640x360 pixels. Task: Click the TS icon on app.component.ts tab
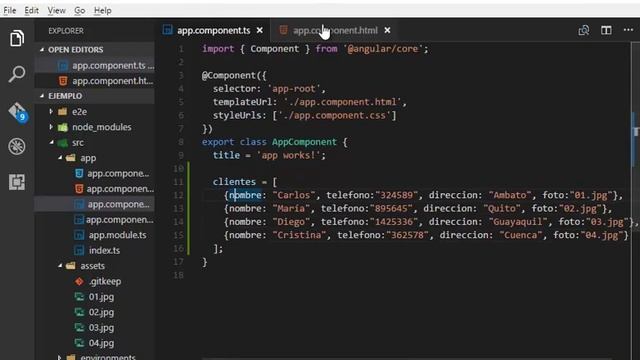[167, 30]
